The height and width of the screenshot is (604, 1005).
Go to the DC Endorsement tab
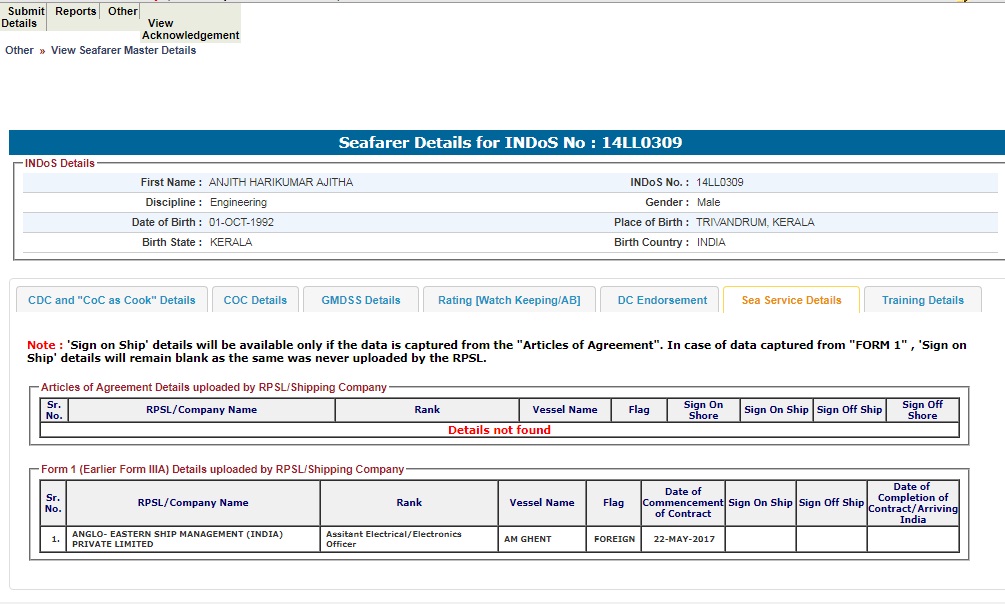pos(661,300)
